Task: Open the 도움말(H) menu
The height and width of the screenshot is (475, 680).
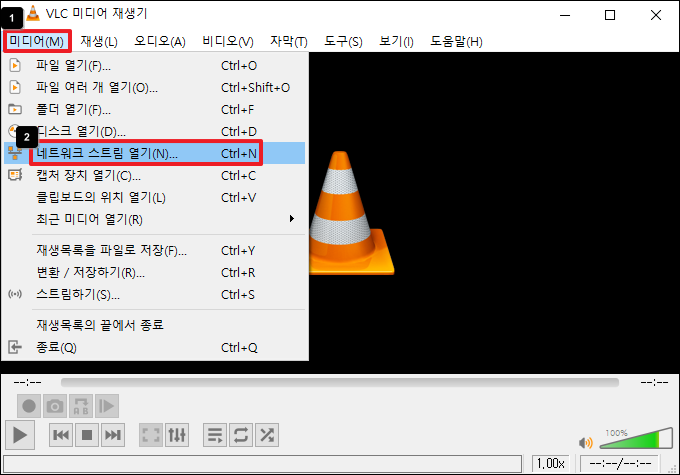Action: point(456,42)
